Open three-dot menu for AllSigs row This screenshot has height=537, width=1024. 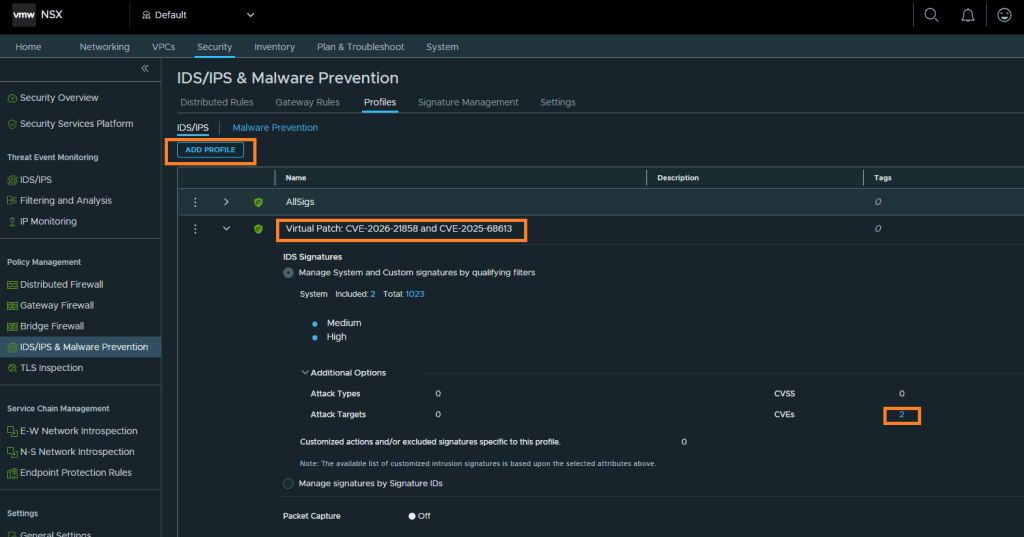(195, 203)
